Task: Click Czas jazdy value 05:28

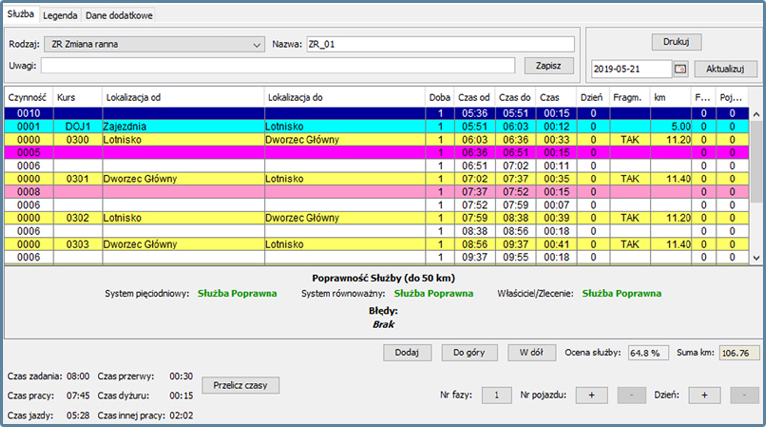Action: pyautogui.click(x=78, y=415)
